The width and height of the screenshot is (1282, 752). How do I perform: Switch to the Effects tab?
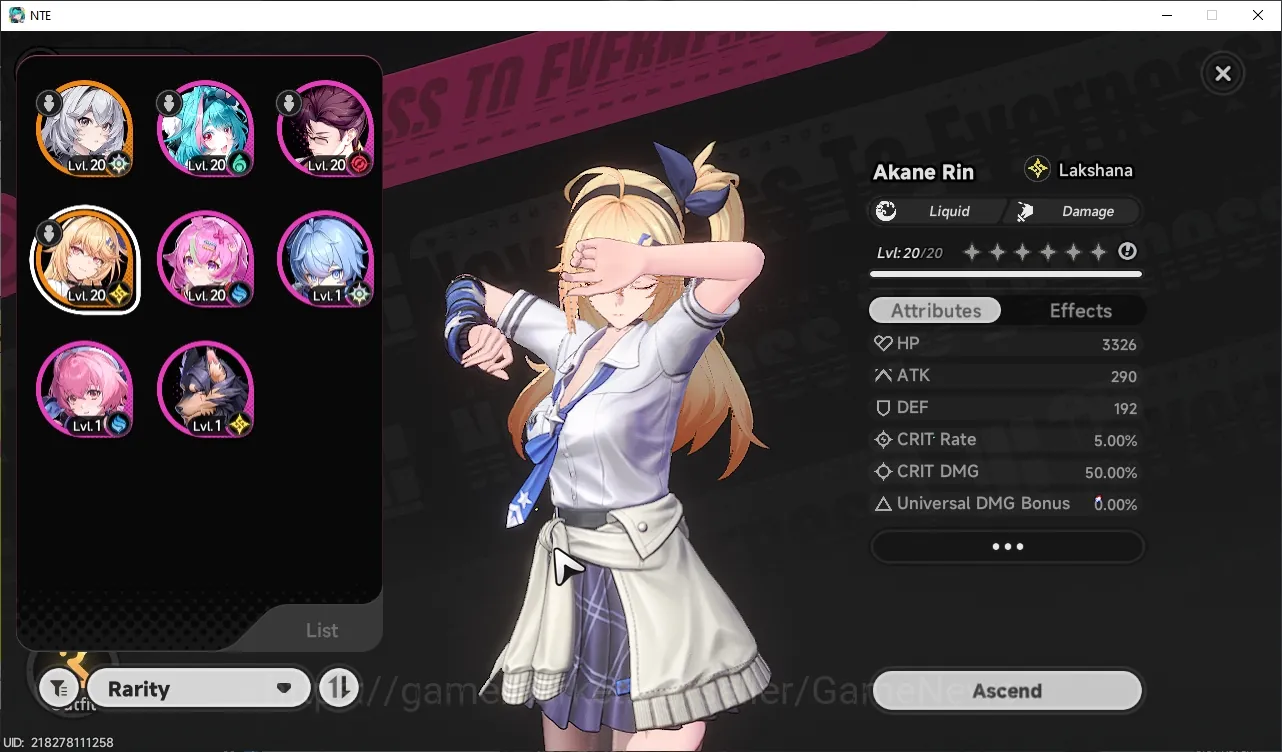(1080, 311)
